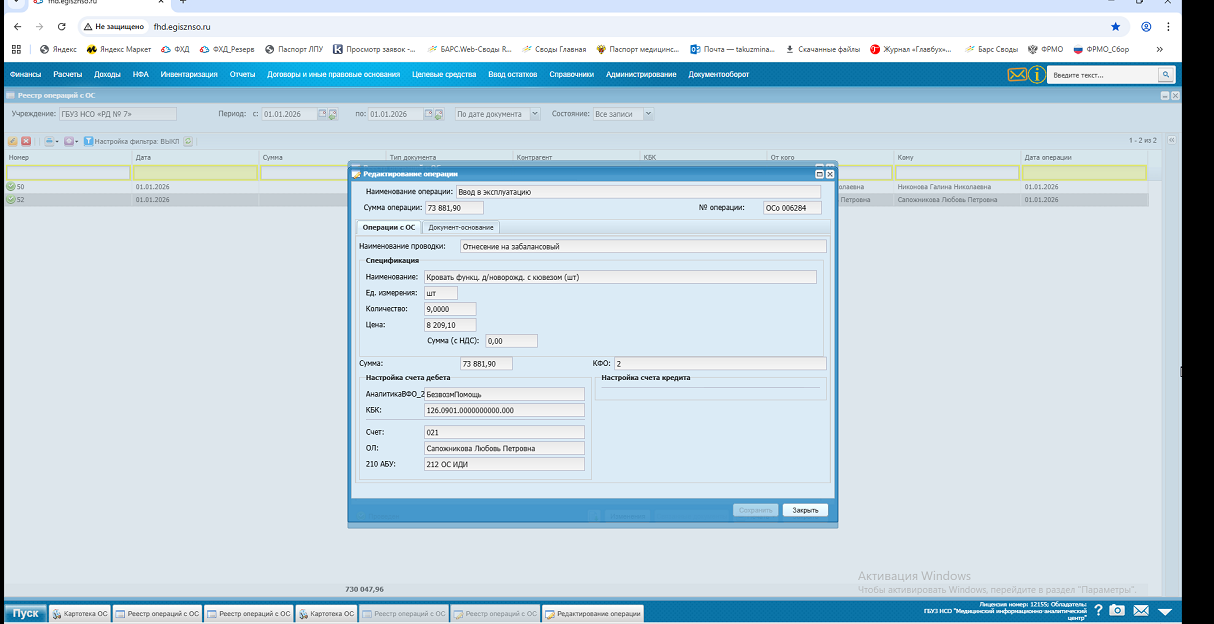The width and height of the screenshot is (1214, 624).
Task: Open the purple operations icon menu
Action: coord(70,141)
